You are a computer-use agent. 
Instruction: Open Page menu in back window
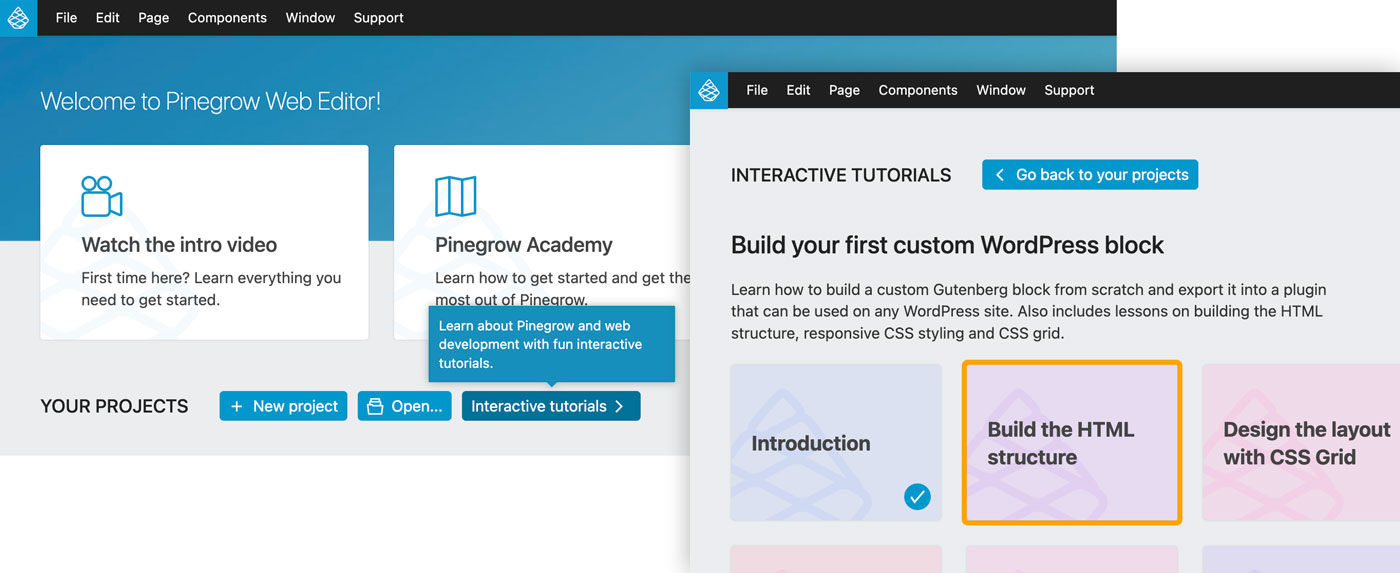coord(153,18)
